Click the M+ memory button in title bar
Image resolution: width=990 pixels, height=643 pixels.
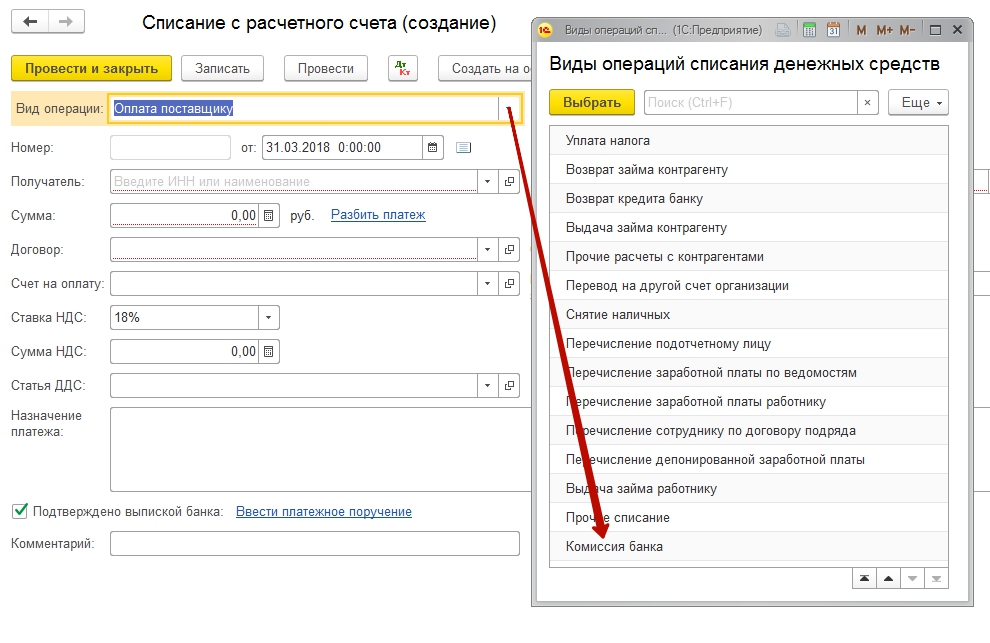[x=884, y=30]
